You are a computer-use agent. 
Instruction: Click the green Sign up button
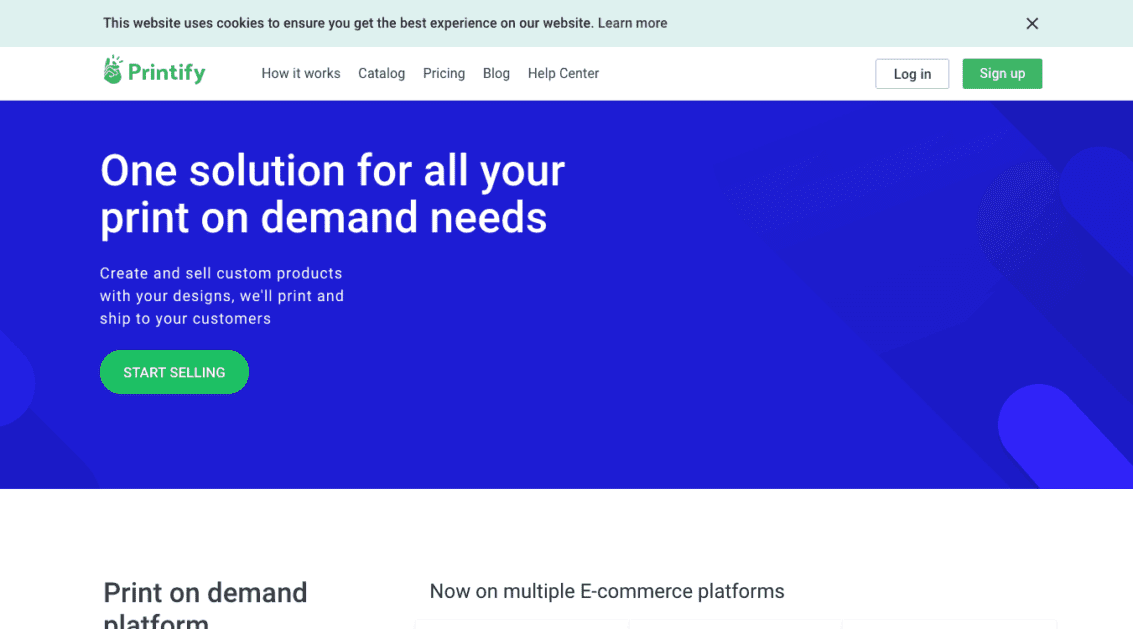click(x=1002, y=74)
